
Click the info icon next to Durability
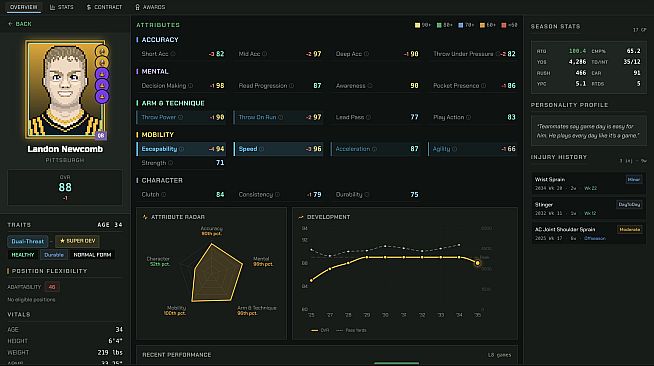coord(367,195)
